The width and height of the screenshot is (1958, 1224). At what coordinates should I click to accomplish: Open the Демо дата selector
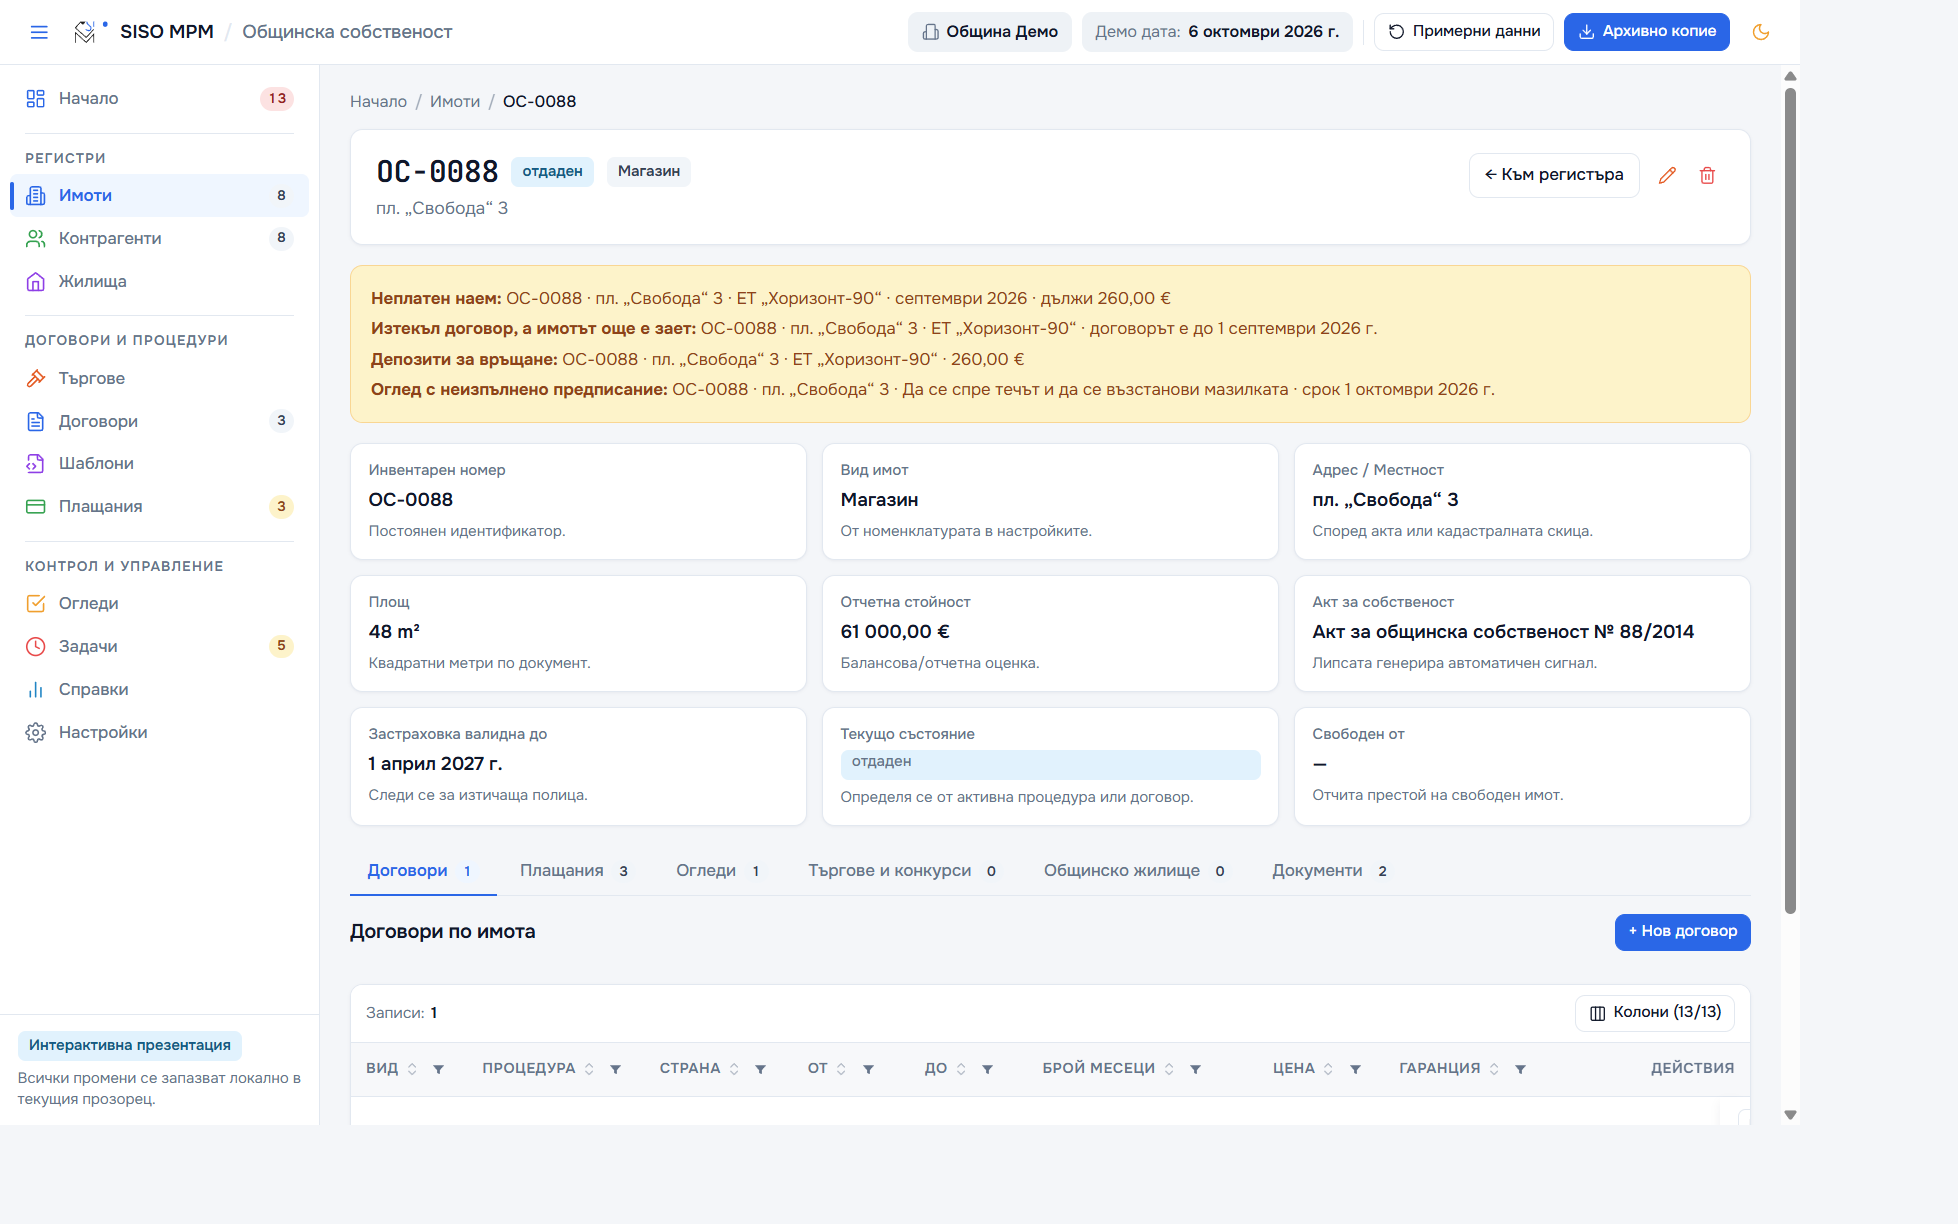[x=1217, y=32]
